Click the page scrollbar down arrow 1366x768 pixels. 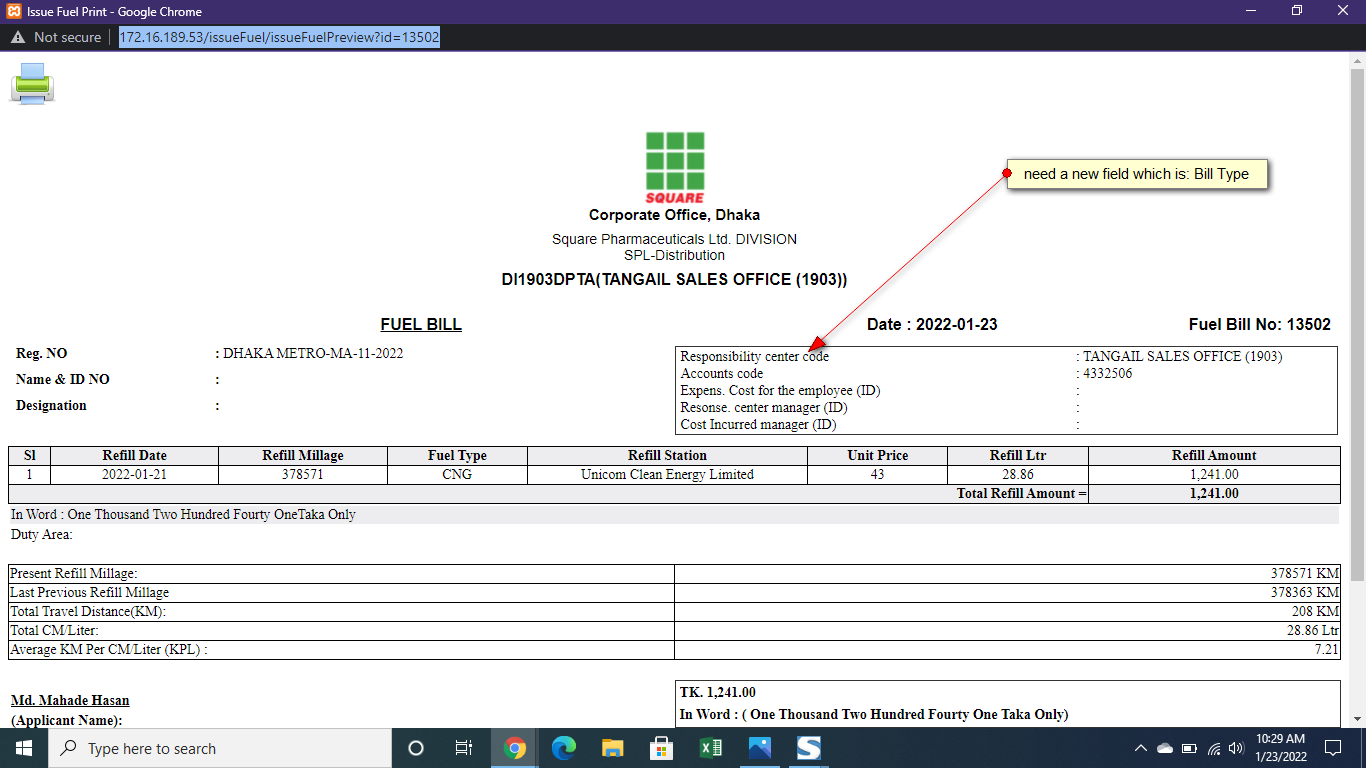click(x=1357, y=718)
